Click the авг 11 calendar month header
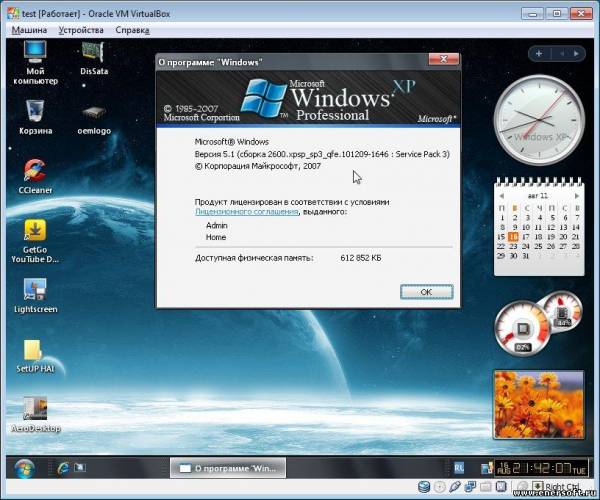The height and width of the screenshot is (500, 600). point(538,196)
